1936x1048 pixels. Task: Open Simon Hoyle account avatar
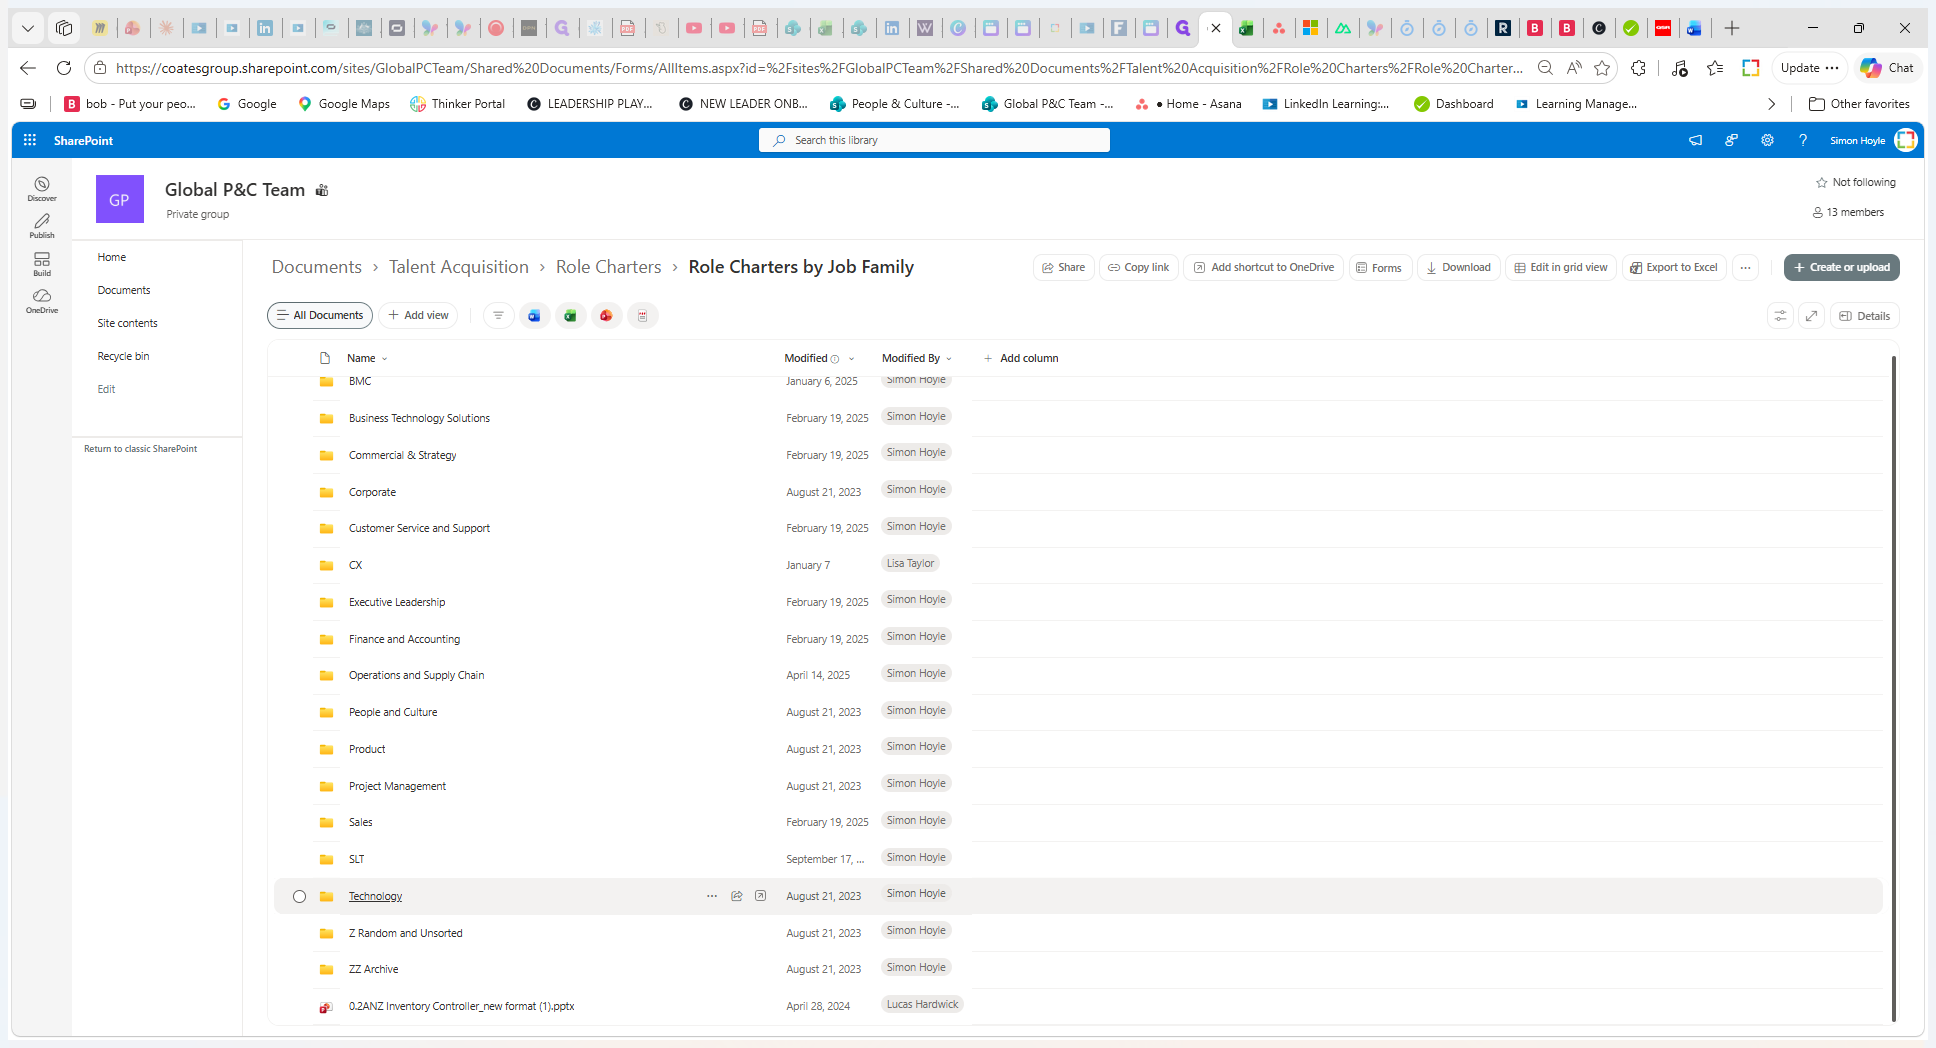[1906, 140]
